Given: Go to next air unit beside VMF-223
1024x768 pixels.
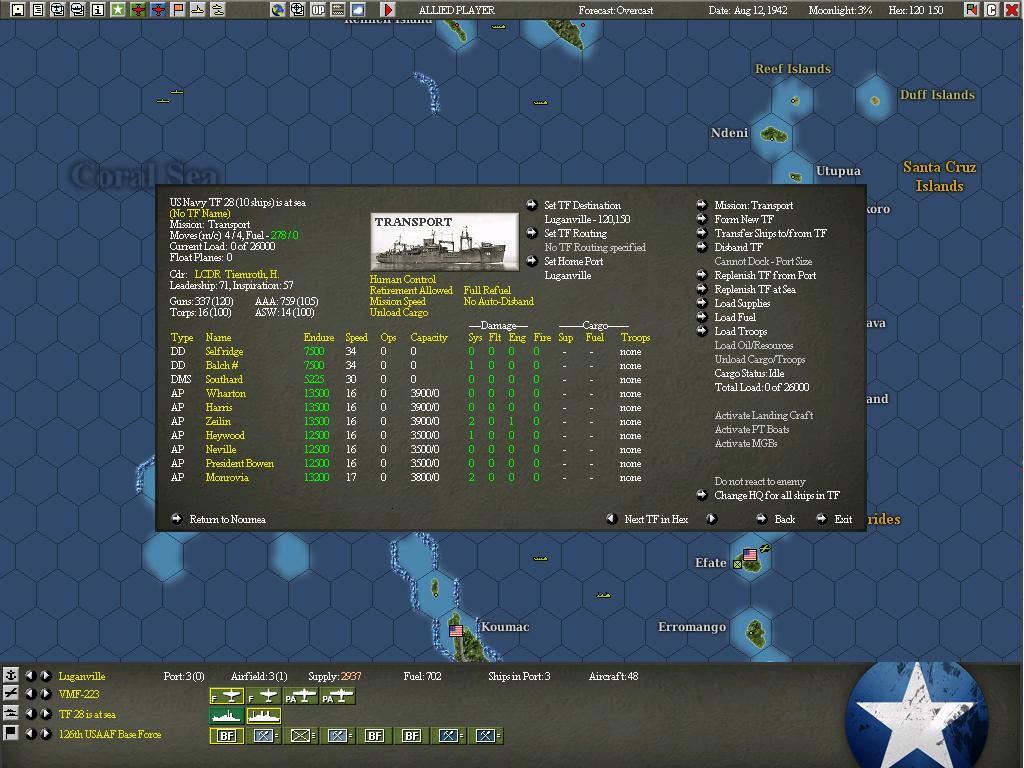Looking at the screenshot, I should tap(46, 694).
